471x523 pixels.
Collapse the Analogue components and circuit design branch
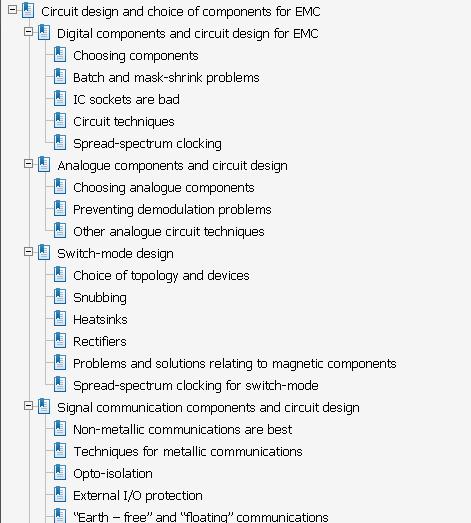[28, 164]
